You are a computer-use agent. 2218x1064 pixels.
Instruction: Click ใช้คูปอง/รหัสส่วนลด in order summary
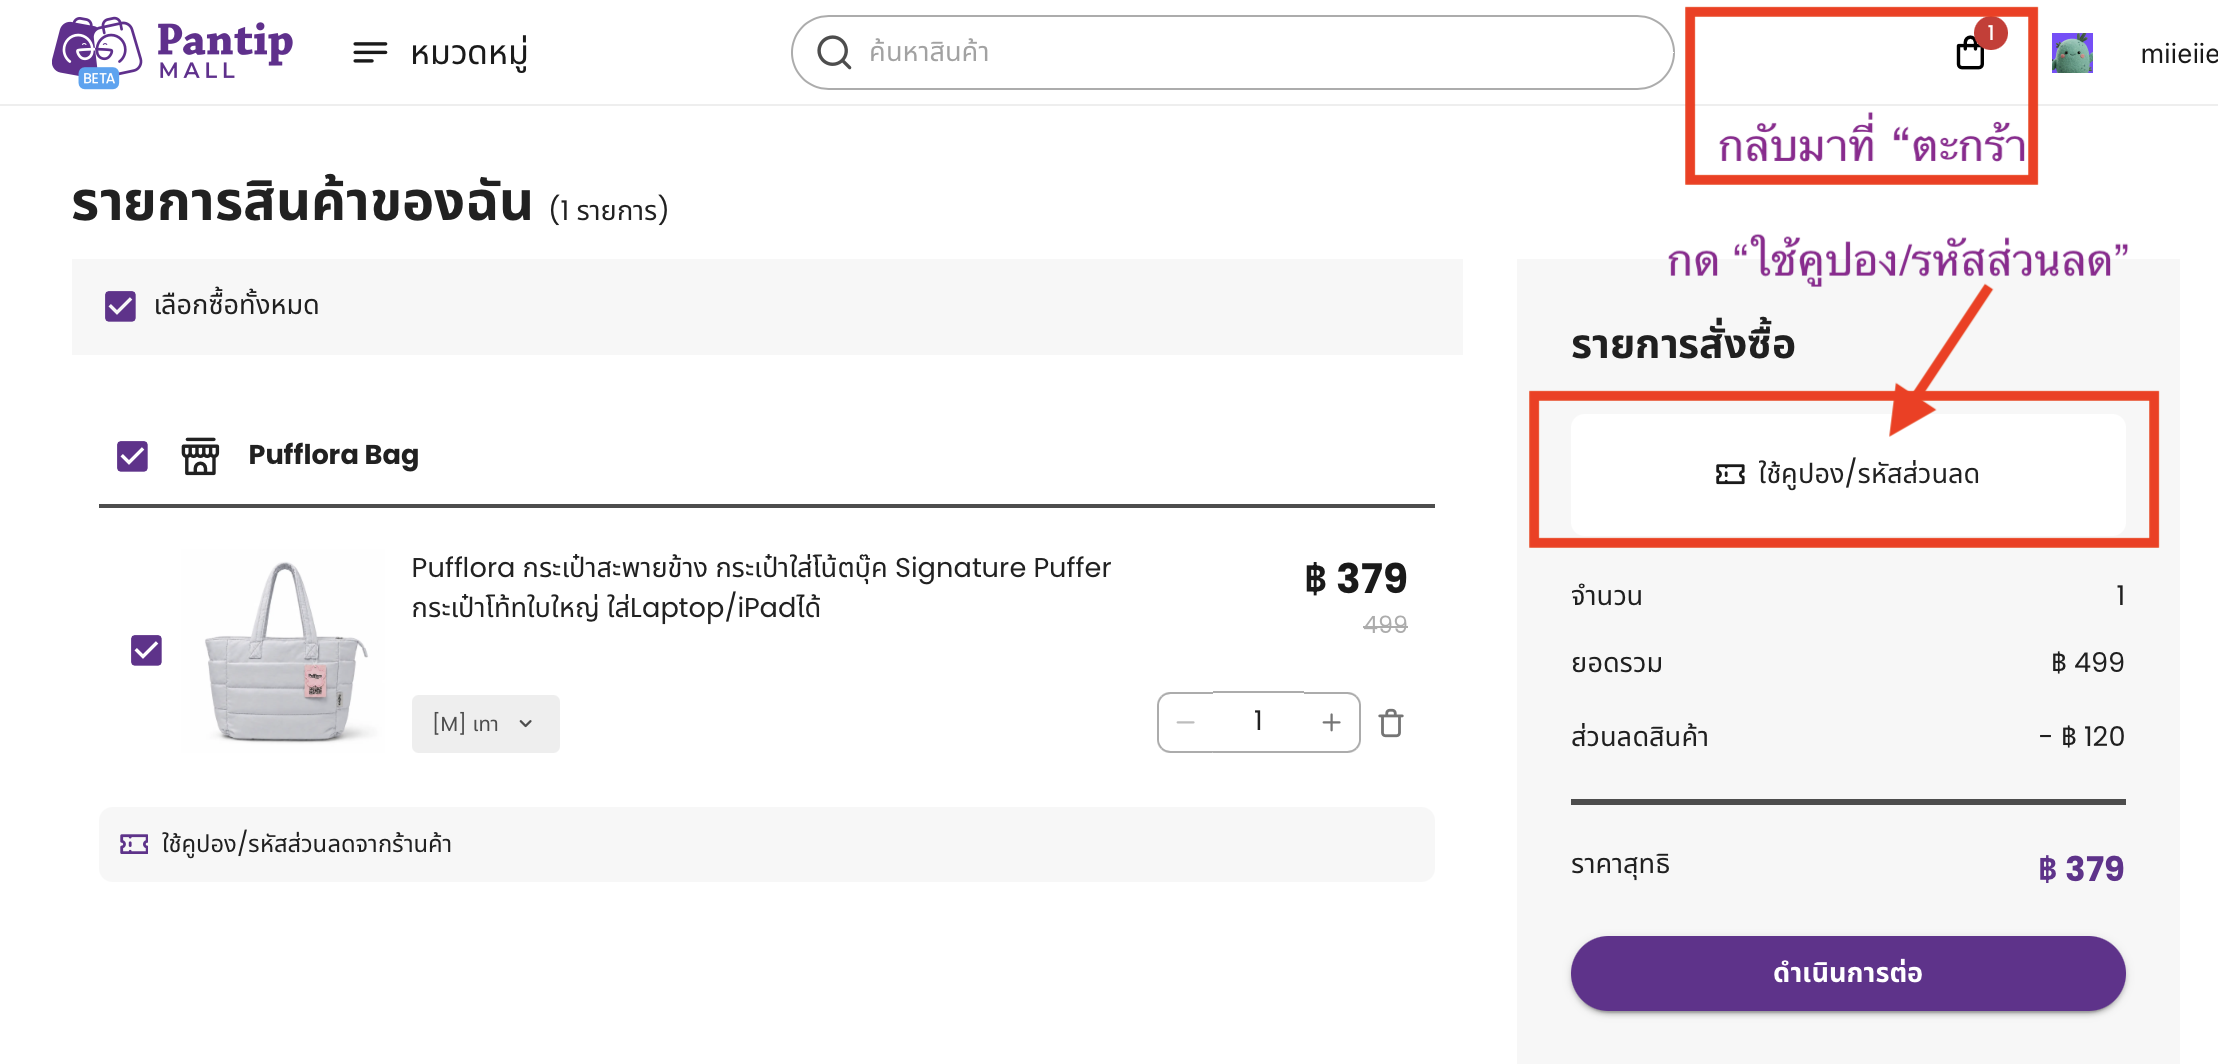(1848, 474)
